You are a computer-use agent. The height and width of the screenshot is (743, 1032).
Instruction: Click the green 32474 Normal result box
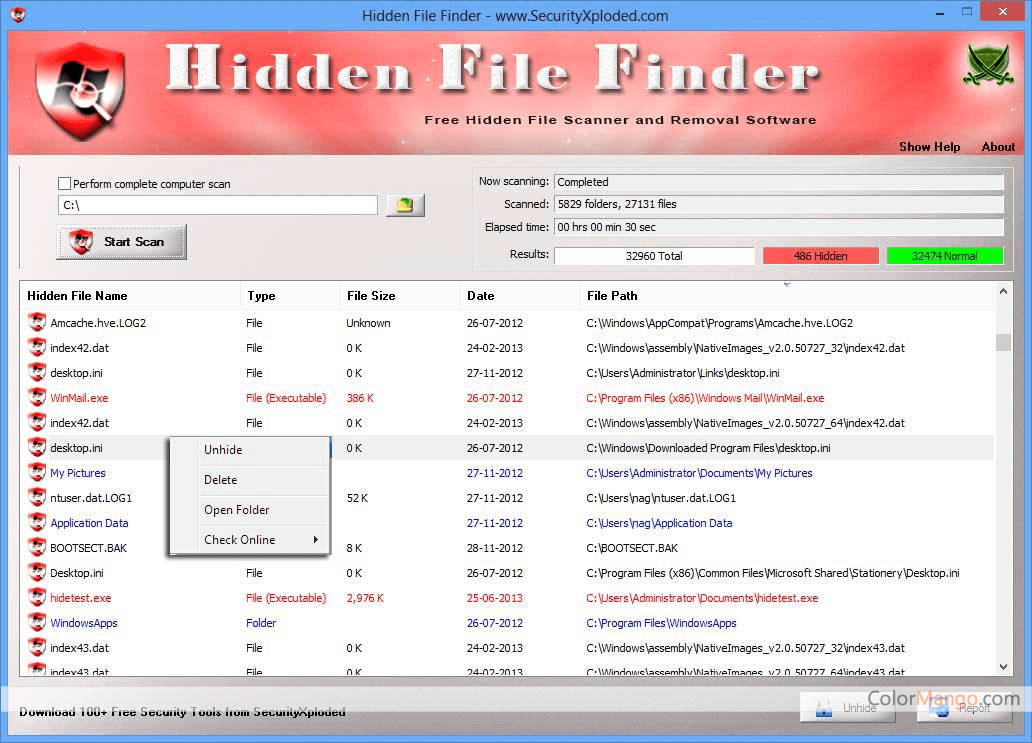click(x=944, y=256)
